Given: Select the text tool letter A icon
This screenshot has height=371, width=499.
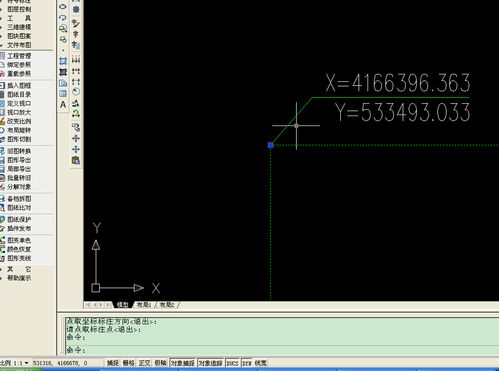Looking at the screenshot, I should [63, 105].
